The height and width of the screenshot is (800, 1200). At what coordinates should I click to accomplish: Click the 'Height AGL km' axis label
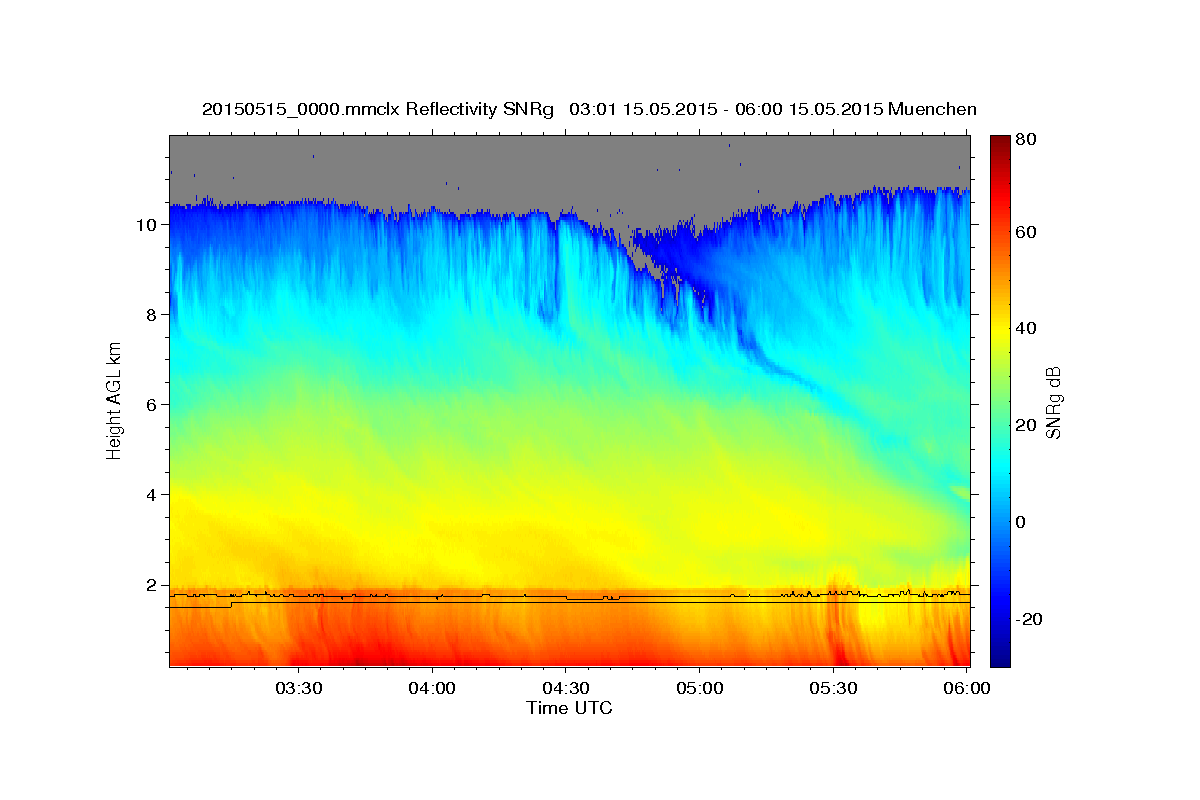(115, 402)
